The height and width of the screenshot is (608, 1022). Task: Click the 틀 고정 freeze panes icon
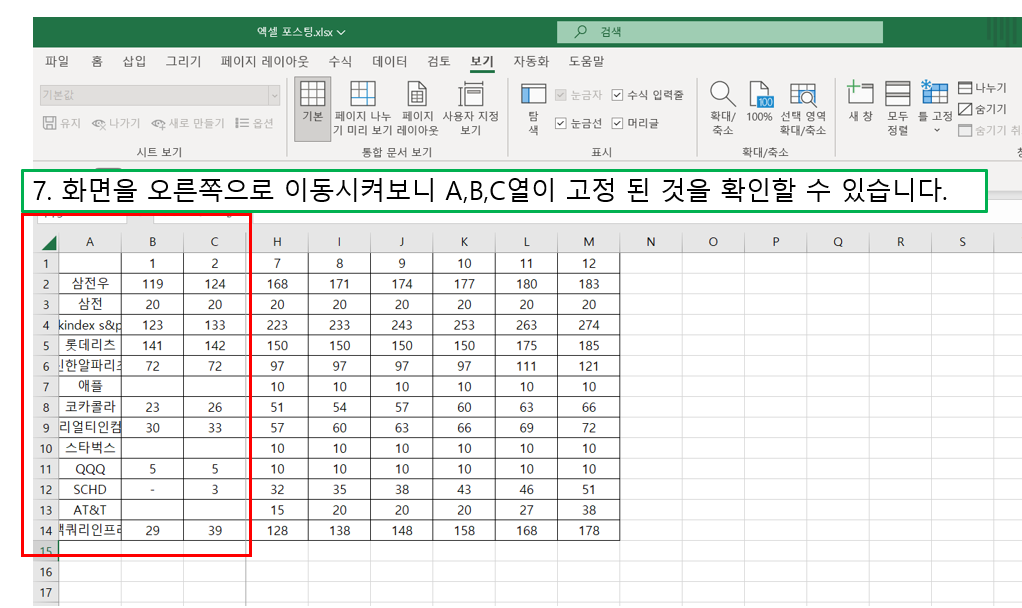(935, 94)
